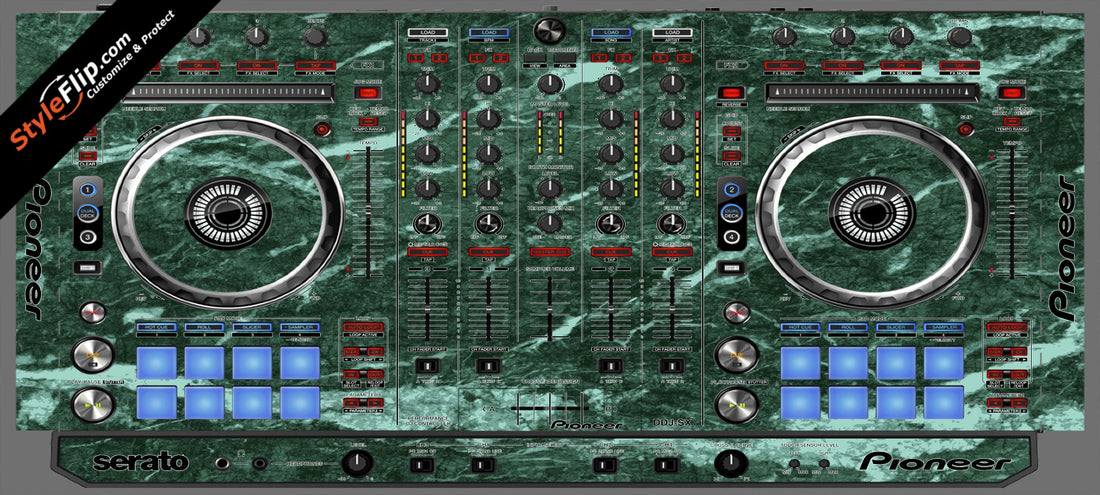This screenshot has height=495, width=1100.
Task: Click the right deck FX TAP button
Action: (x=959, y=65)
